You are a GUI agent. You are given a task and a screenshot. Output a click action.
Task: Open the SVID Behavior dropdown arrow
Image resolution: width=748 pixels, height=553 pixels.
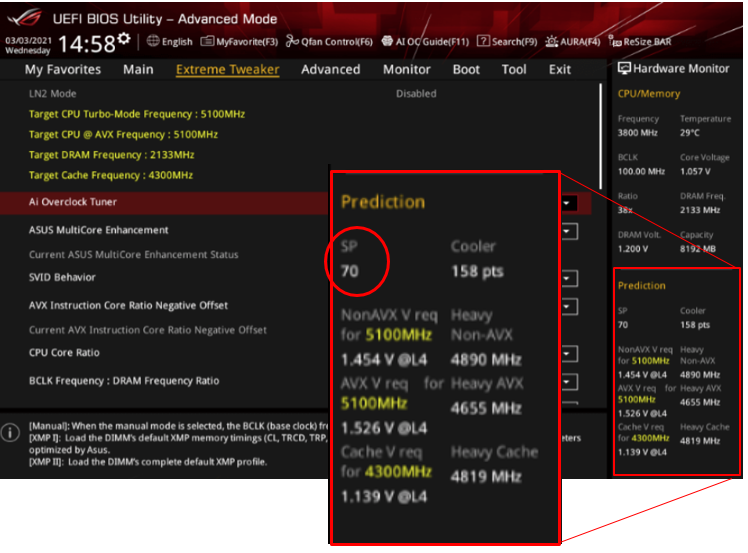pyautogui.click(x=569, y=279)
